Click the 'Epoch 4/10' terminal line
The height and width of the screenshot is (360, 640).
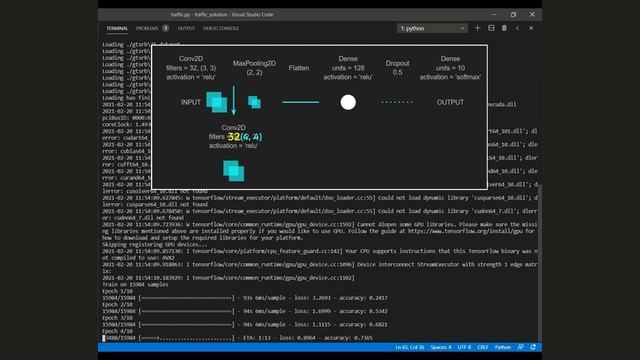[117, 331]
